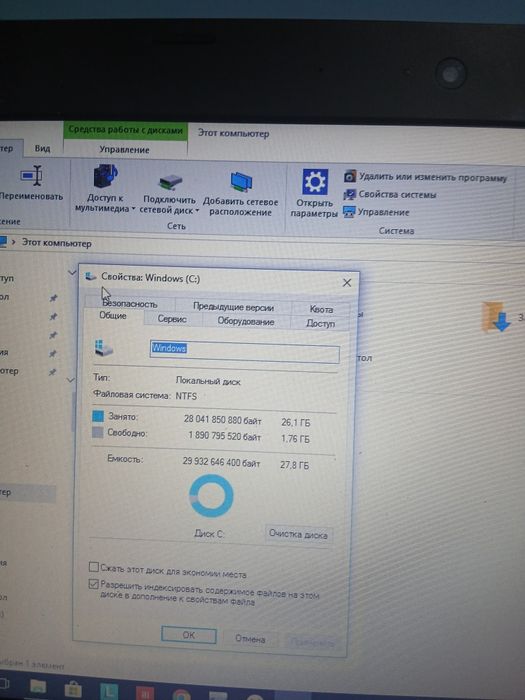Click the Отмена button
Viewport: 525px width, 700px height.
(x=250, y=639)
